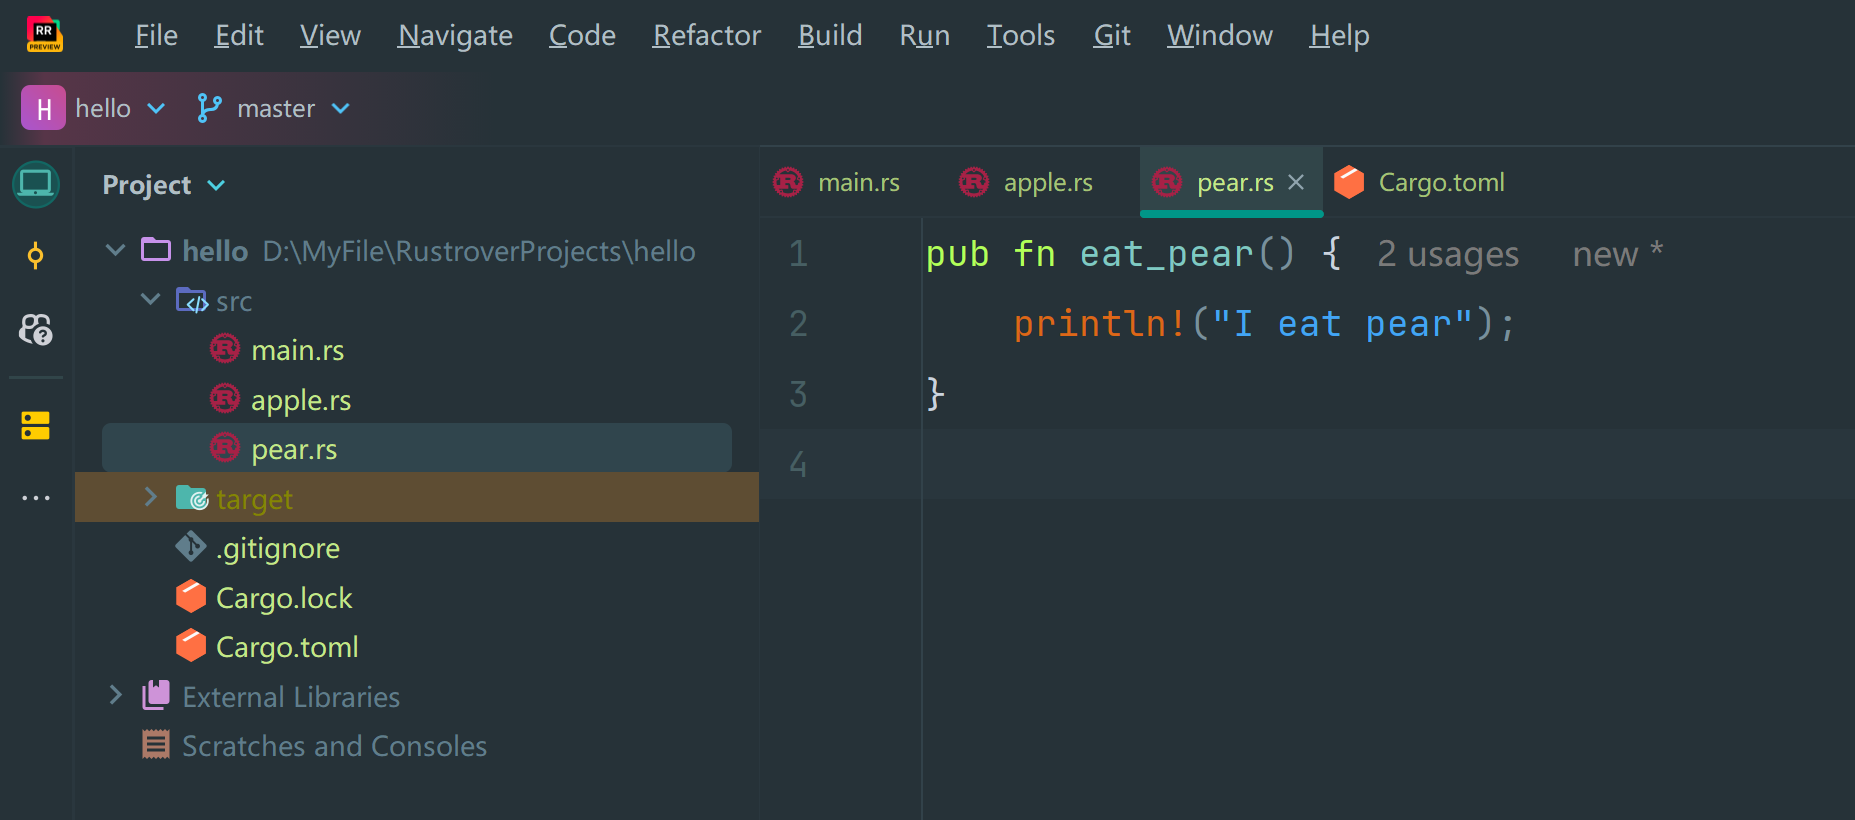The width and height of the screenshot is (1855, 820).
Task: Click the Rust icon of main.rs in tree
Action: [x=225, y=349]
